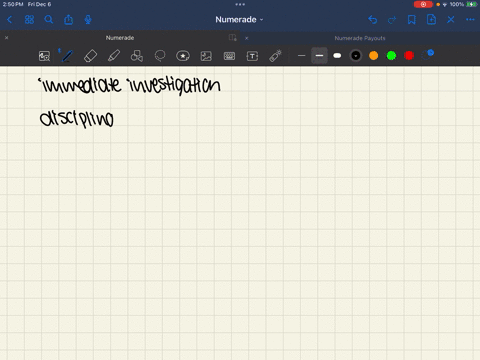The width and height of the screenshot is (480, 360).
Task: Open the more options ellipsis menu
Action: 470,20
